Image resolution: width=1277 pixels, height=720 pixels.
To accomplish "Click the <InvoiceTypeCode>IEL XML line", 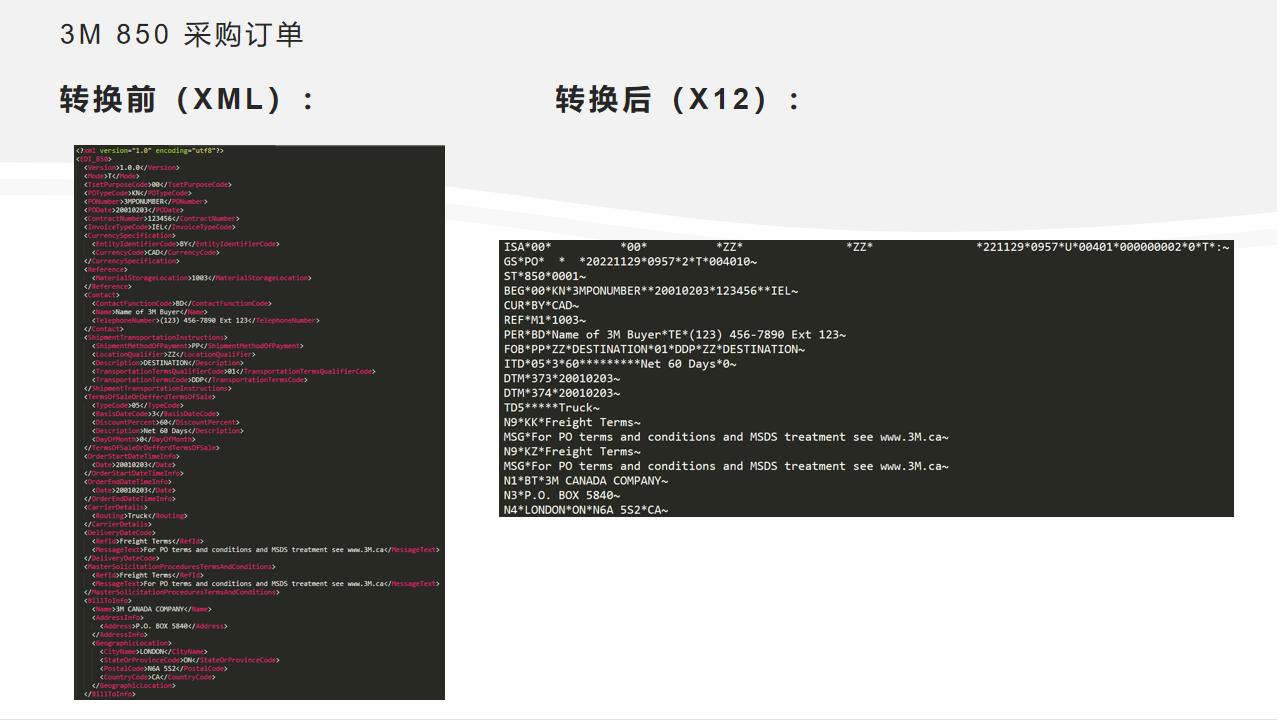I will point(160,227).
